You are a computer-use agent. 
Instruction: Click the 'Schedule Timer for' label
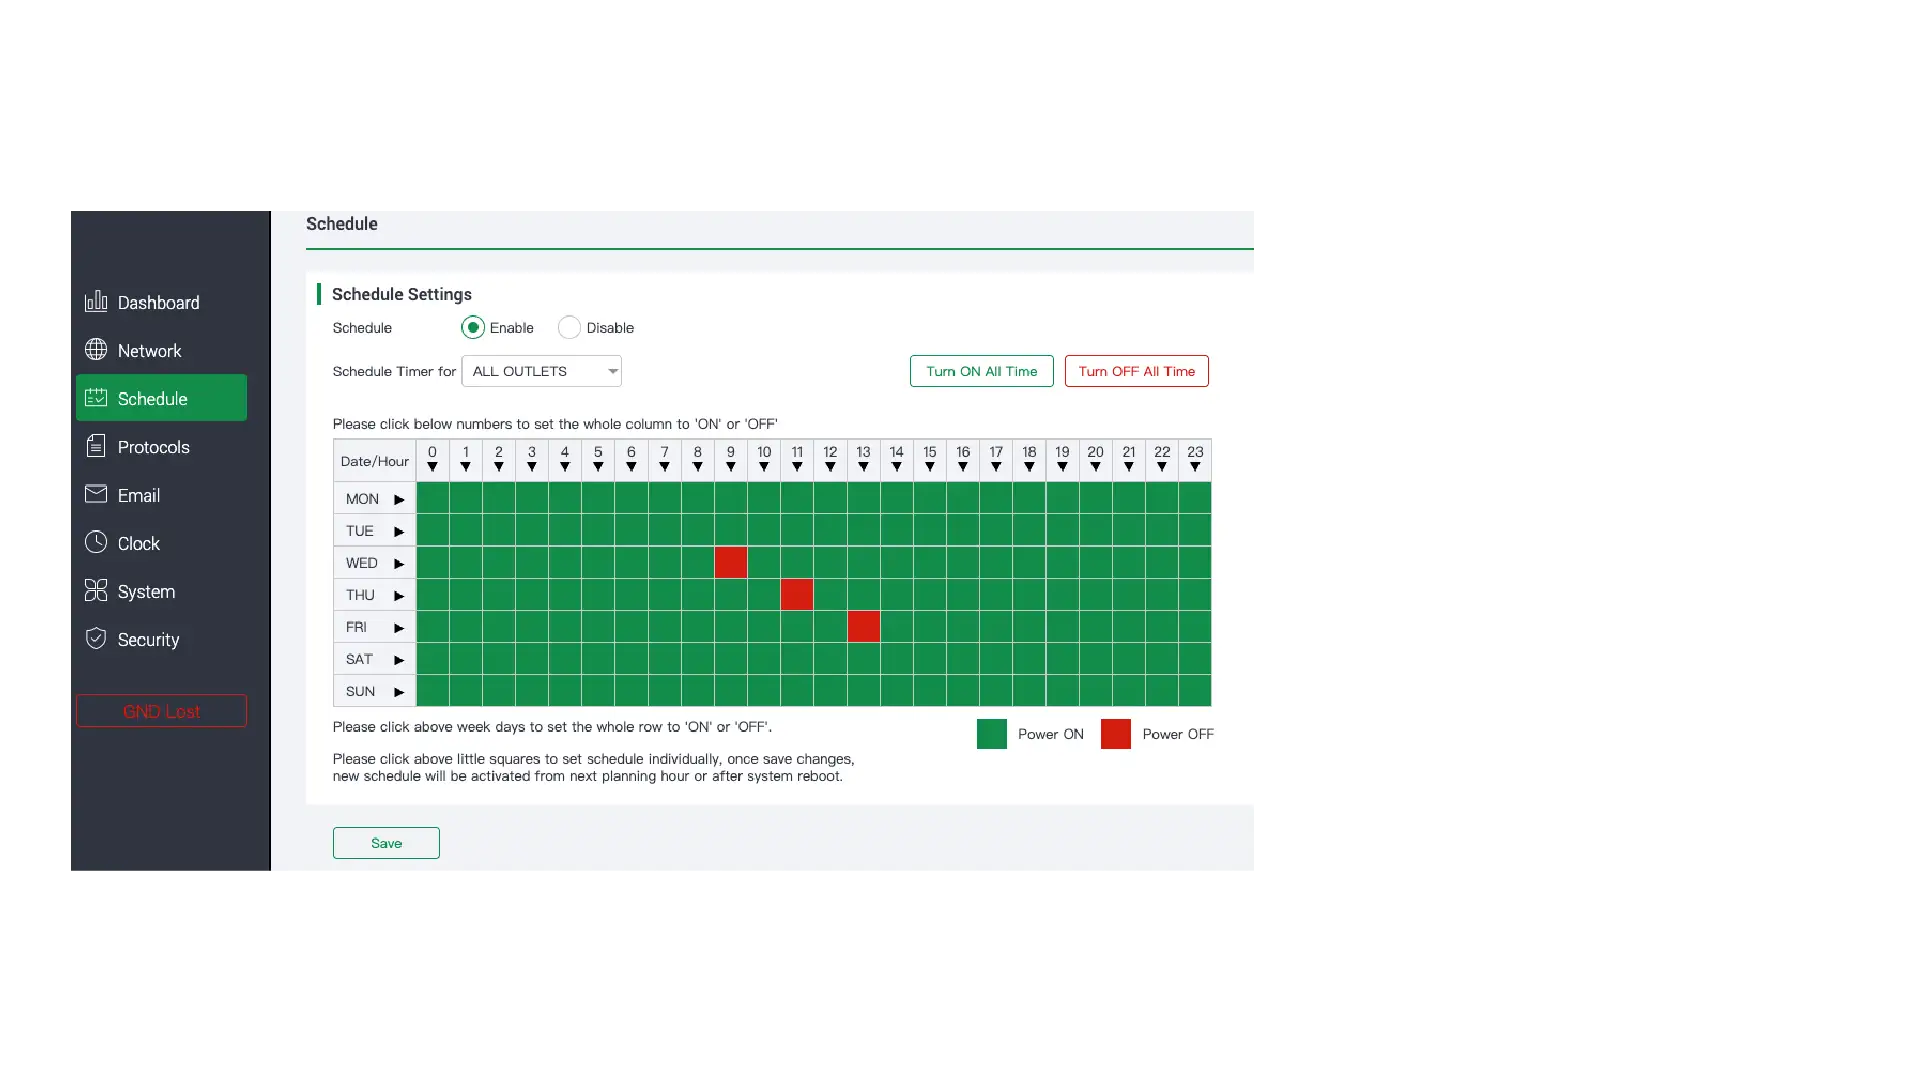(x=394, y=372)
